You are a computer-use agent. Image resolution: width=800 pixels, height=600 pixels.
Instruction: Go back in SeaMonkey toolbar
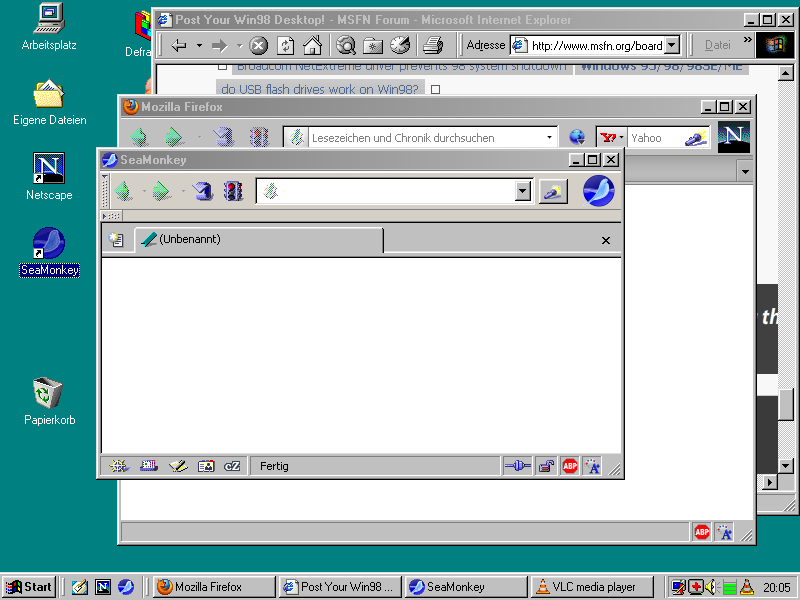click(124, 191)
